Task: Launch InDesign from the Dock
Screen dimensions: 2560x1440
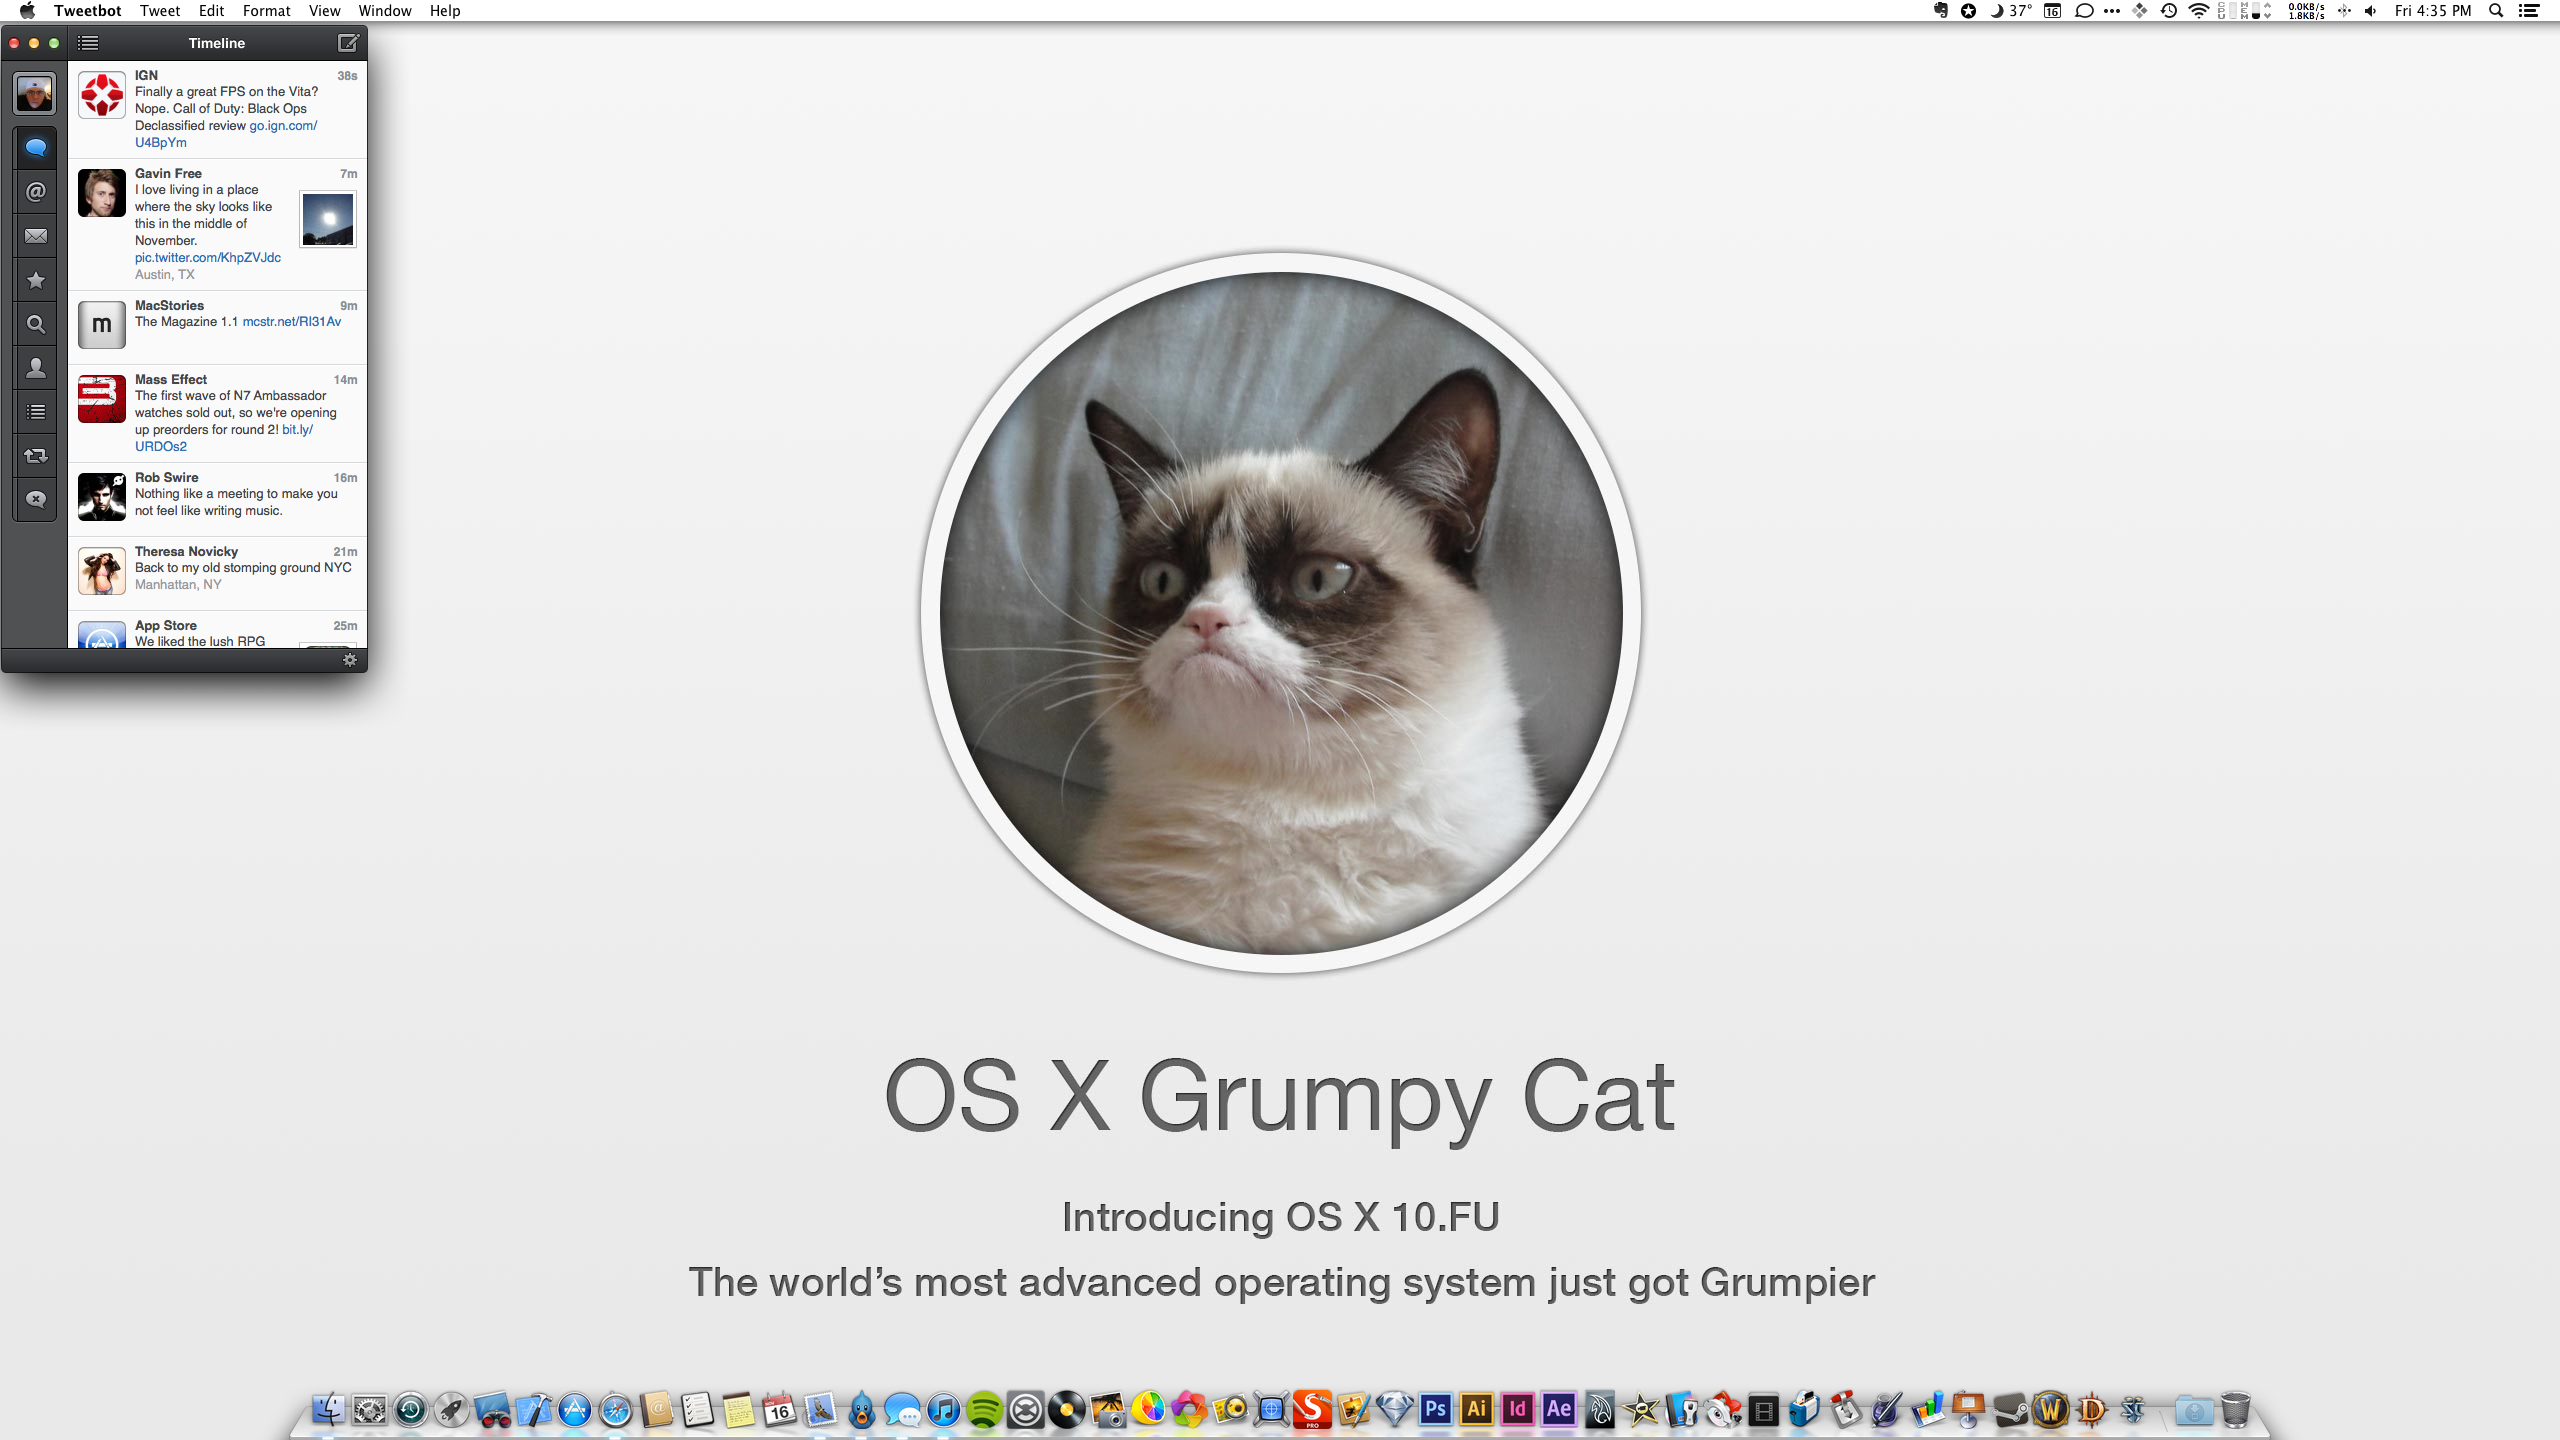Action: (x=1518, y=1410)
